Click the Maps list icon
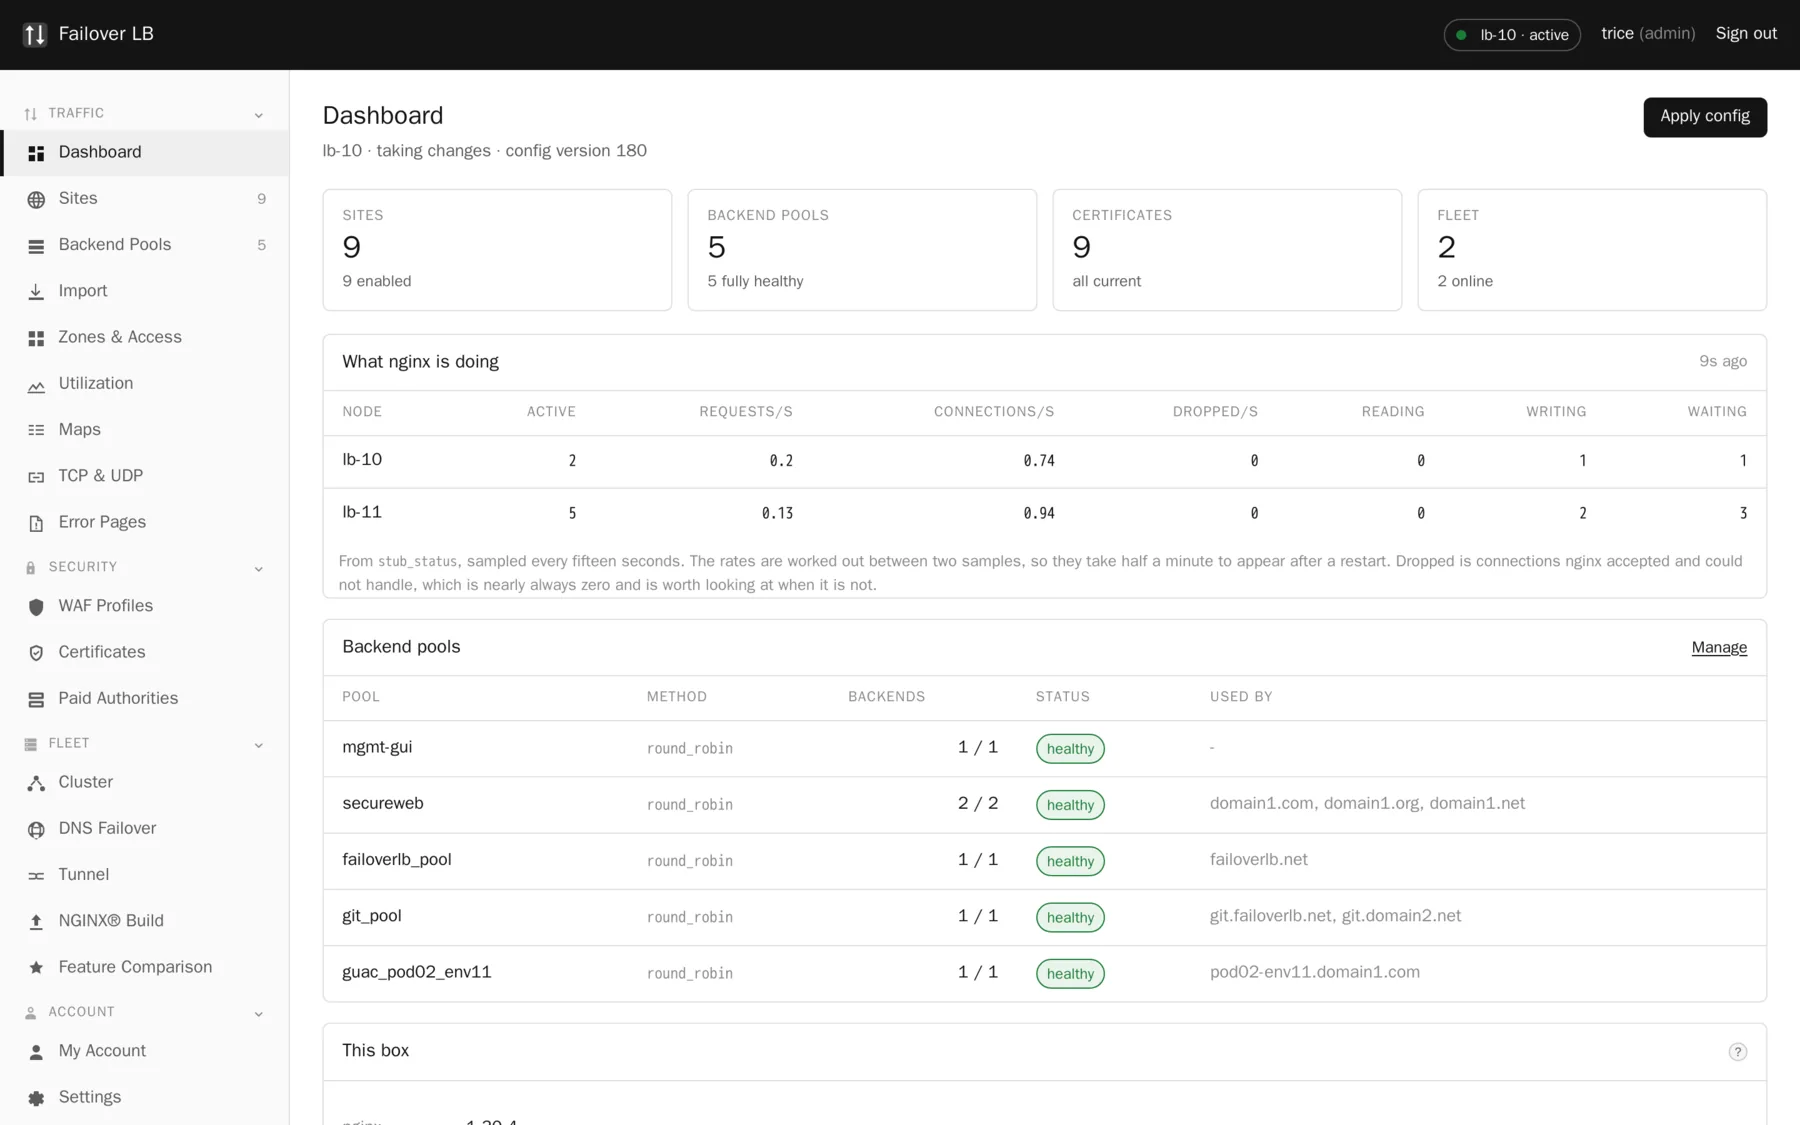The image size is (1800, 1125). (36, 430)
